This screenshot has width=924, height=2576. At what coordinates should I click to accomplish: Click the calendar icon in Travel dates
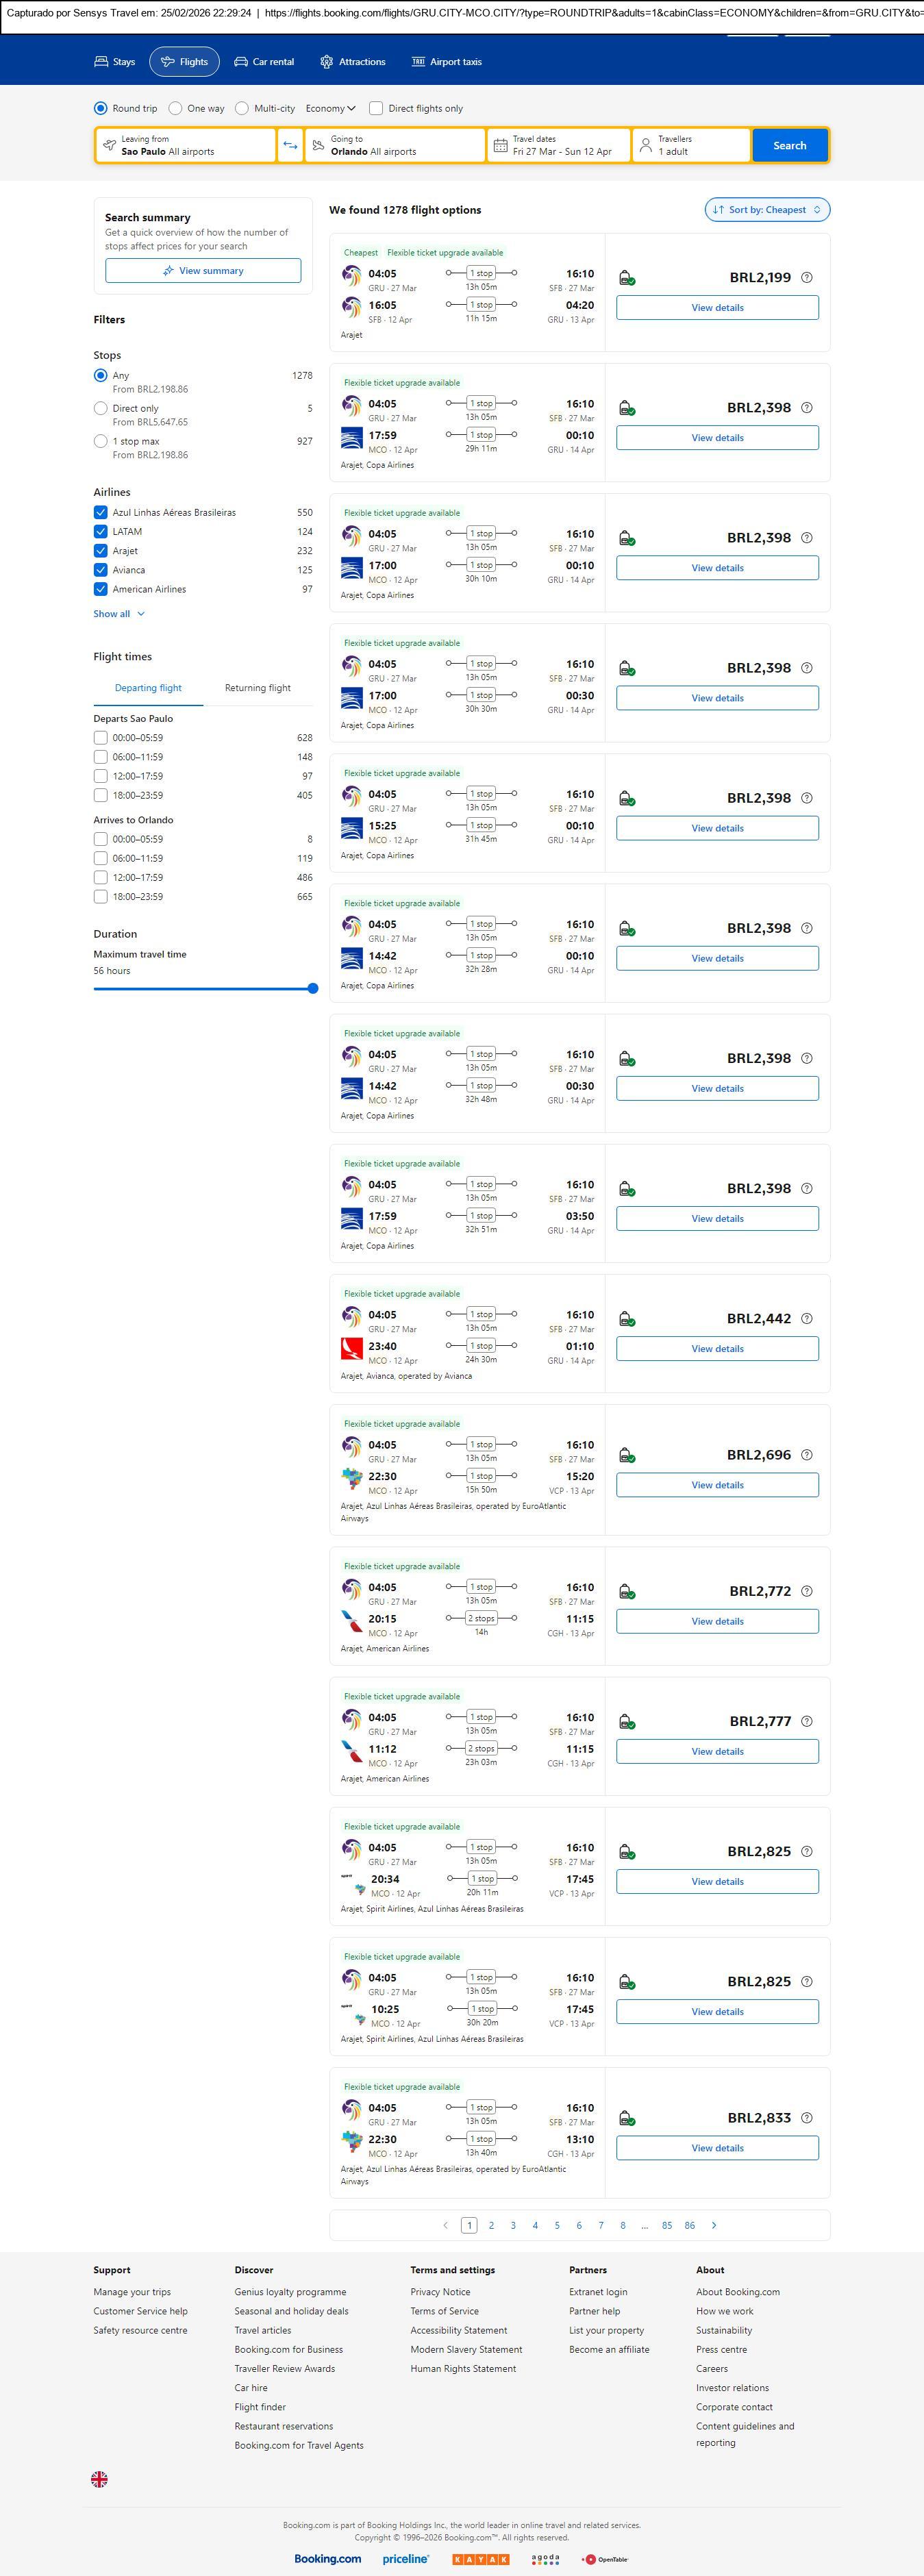pos(501,145)
